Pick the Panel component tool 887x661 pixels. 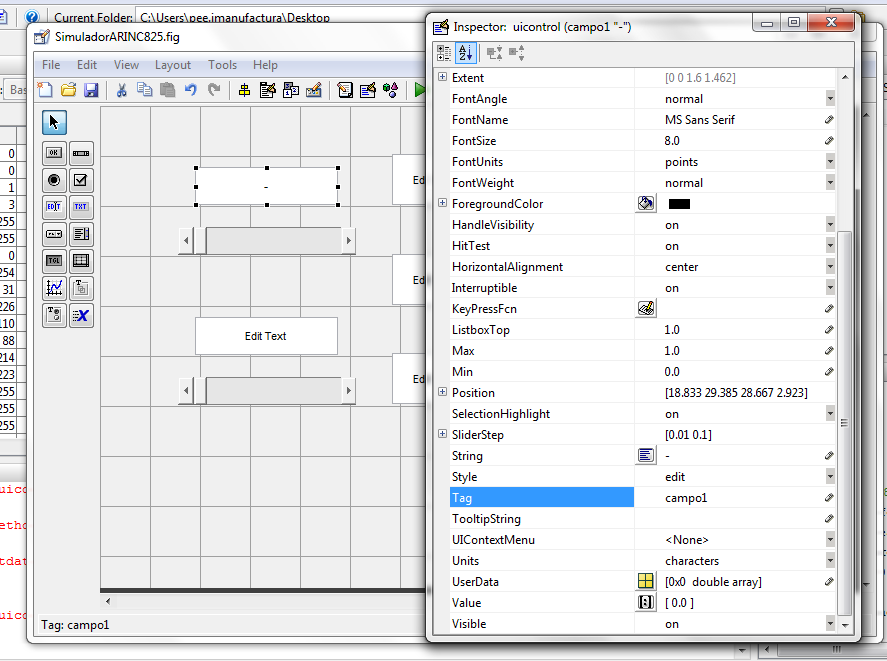pyautogui.click(x=81, y=288)
